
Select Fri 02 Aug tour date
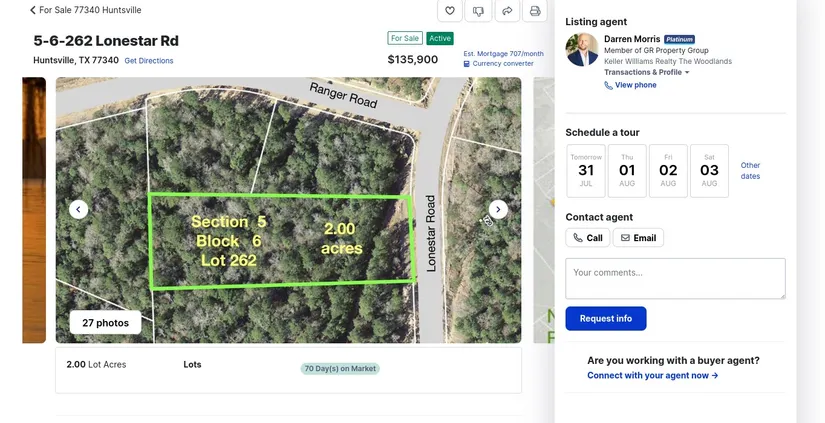[668, 170]
